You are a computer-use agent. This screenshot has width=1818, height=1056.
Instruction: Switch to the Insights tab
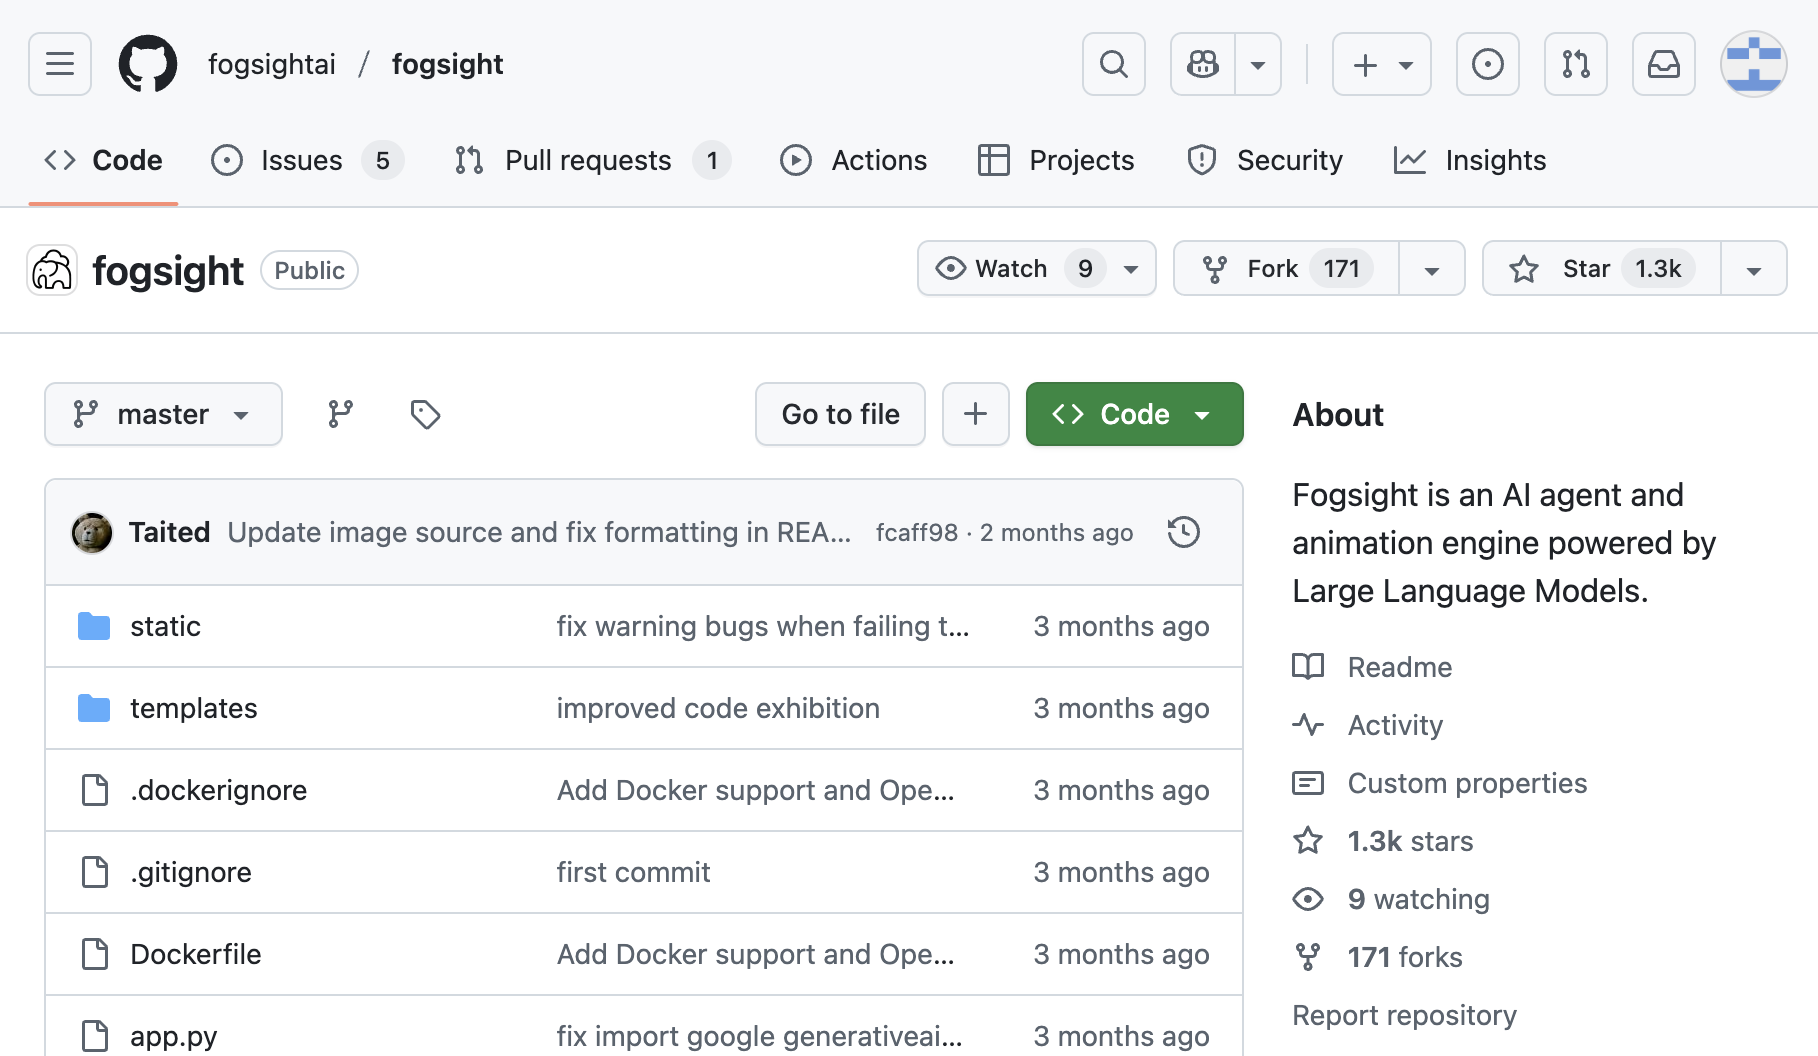pos(1495,160)
